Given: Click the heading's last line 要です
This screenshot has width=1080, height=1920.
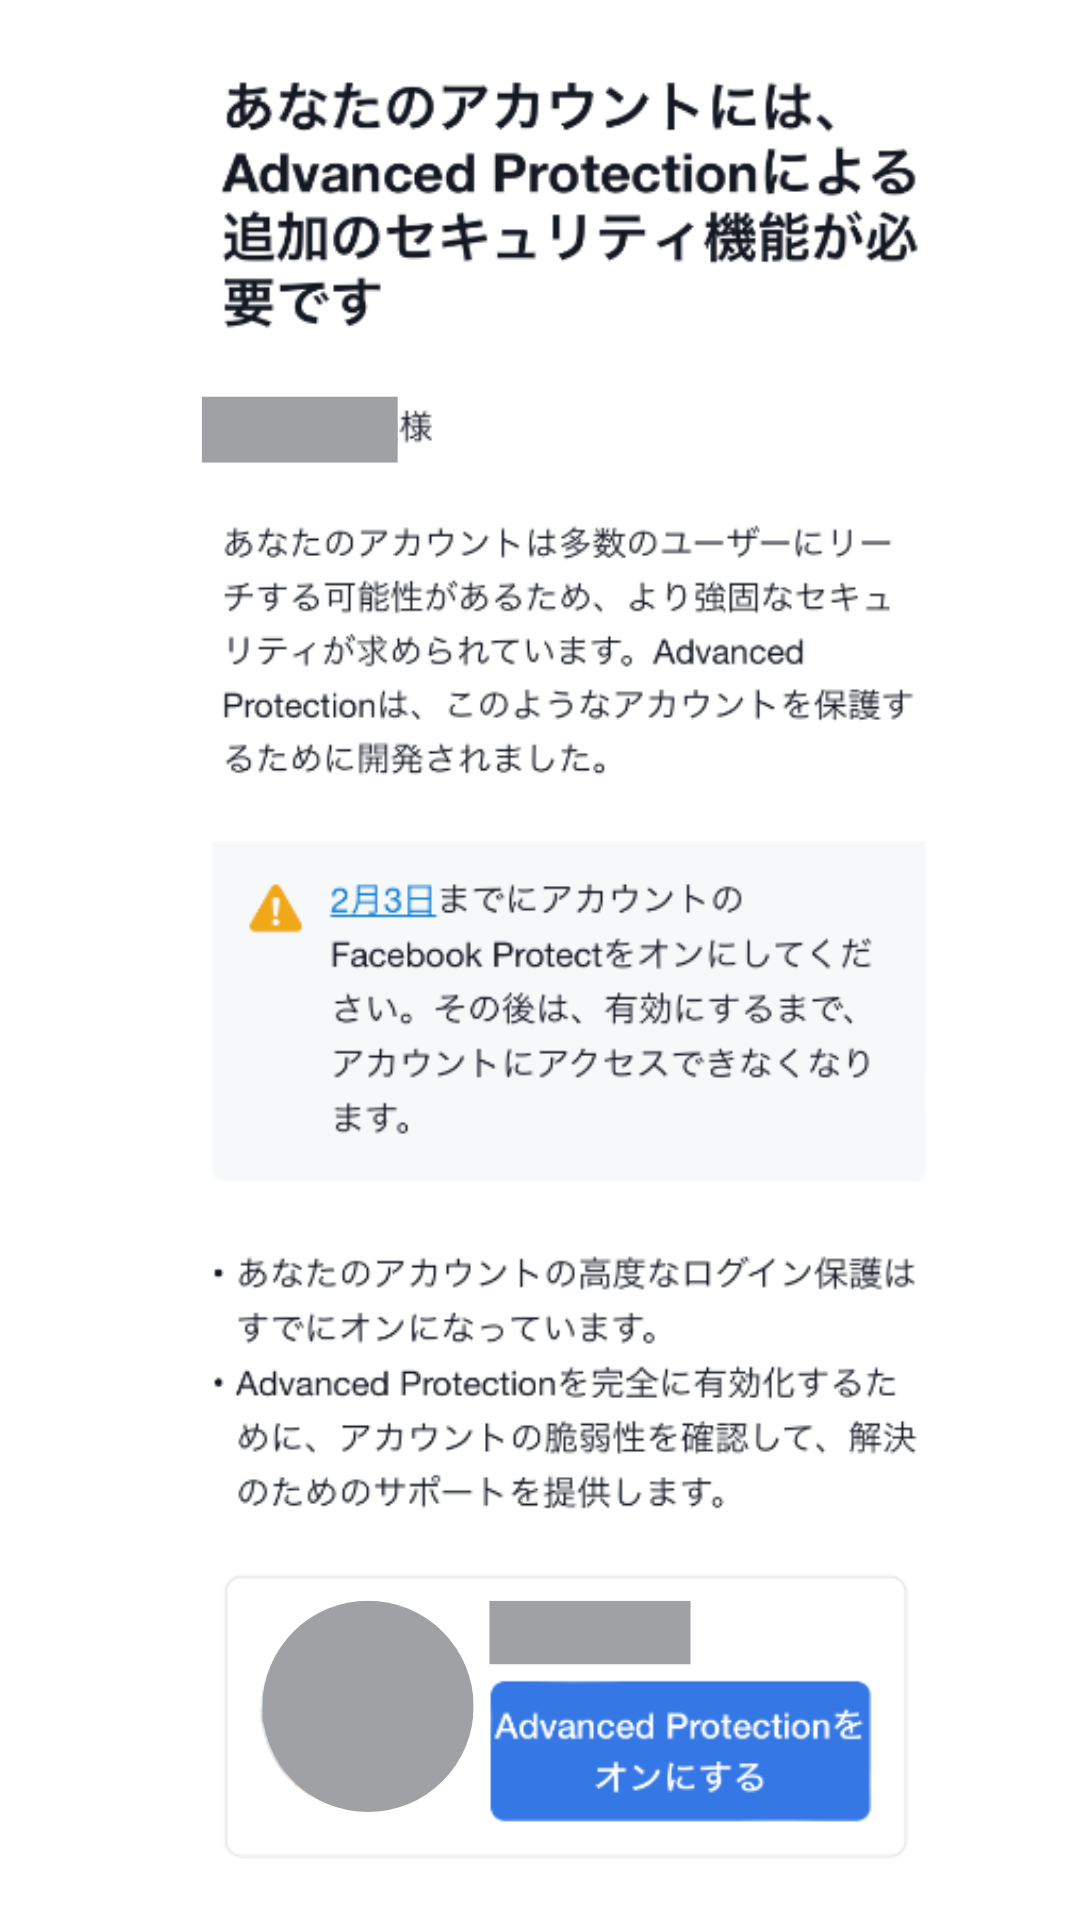Looking at the screenshot, I should 302,303.
